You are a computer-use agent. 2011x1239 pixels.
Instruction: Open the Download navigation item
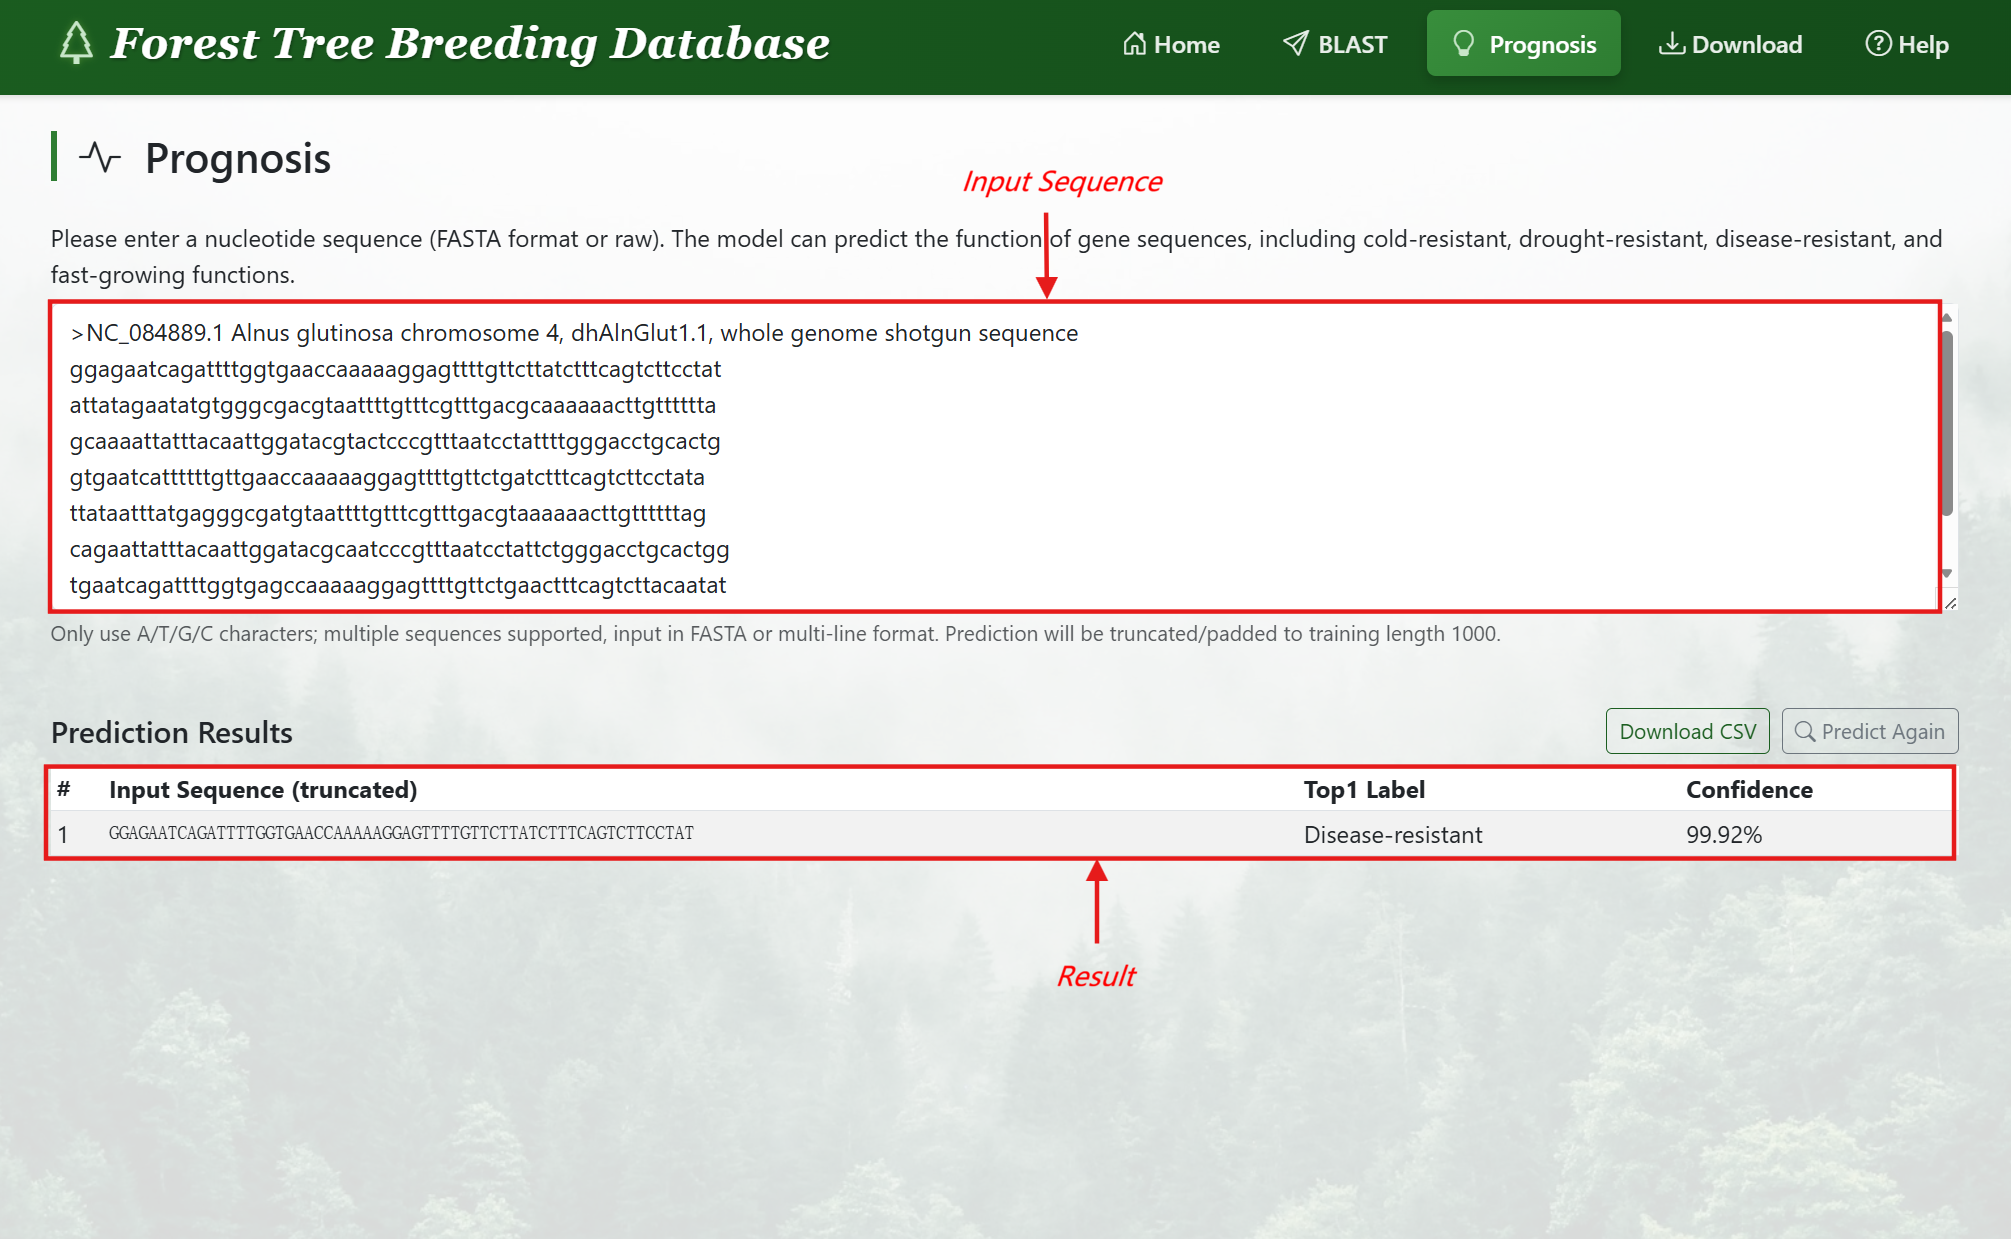pos(1731,44)
